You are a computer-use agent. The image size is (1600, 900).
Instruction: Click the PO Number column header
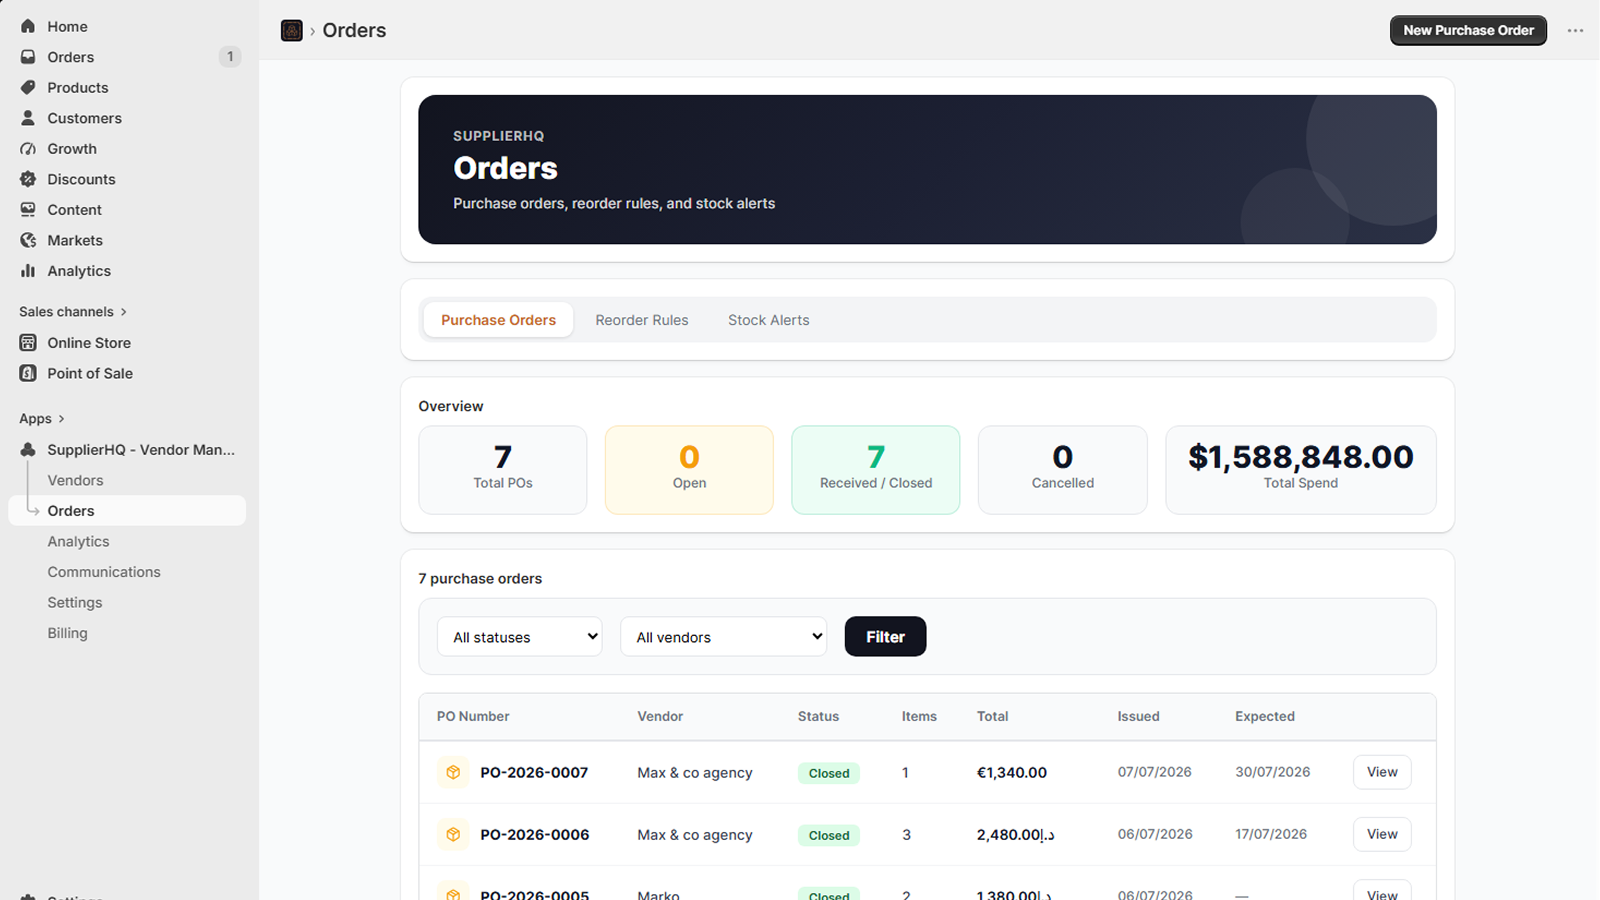coord(473,716)
